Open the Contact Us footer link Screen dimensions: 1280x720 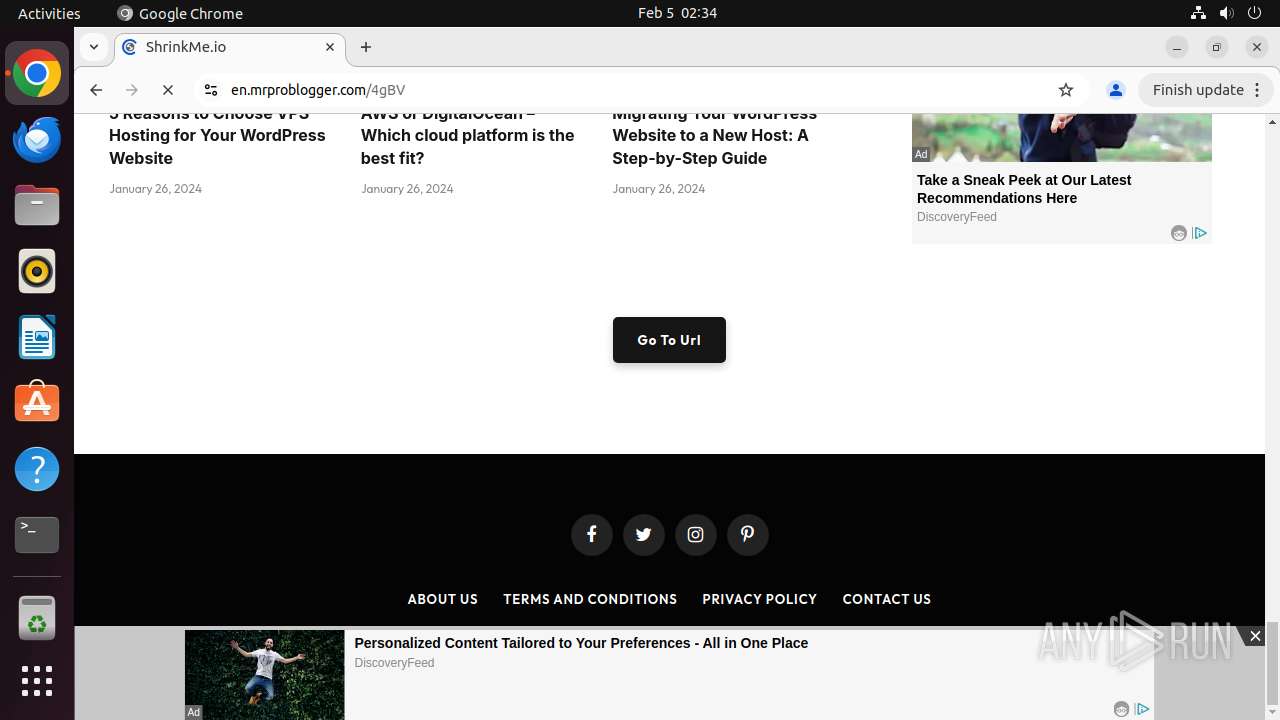click(886, 599)
